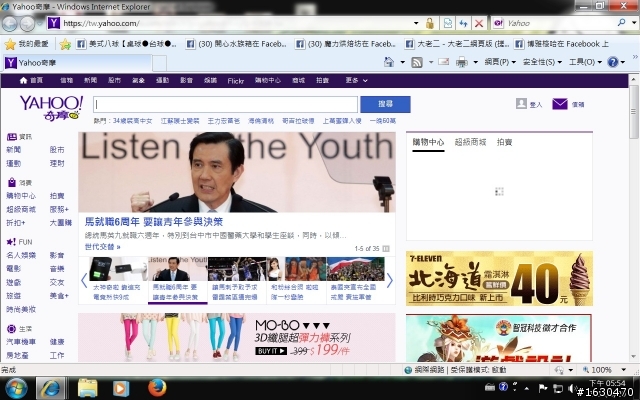Click the IE back navigation arrow
Screen dimensions: 640x400
[x=10, y=24]
